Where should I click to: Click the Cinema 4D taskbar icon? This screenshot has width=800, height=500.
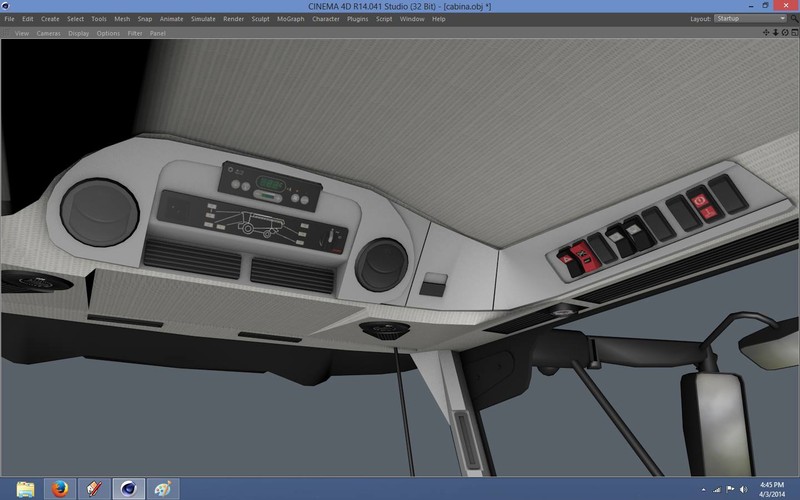coord(127,488)
